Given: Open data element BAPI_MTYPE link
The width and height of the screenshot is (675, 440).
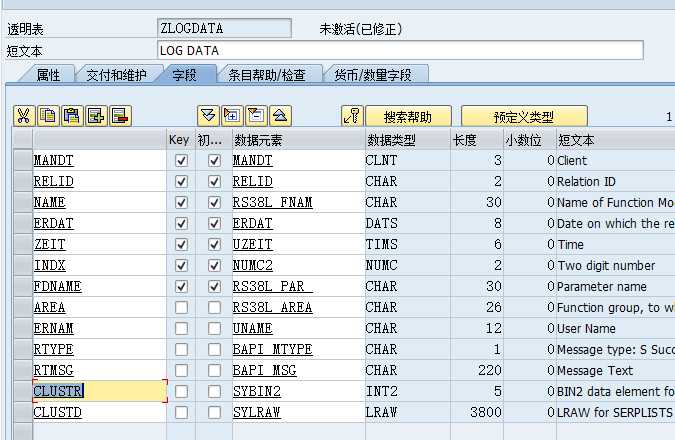Looking at the screenshot, I should [272, 349].
